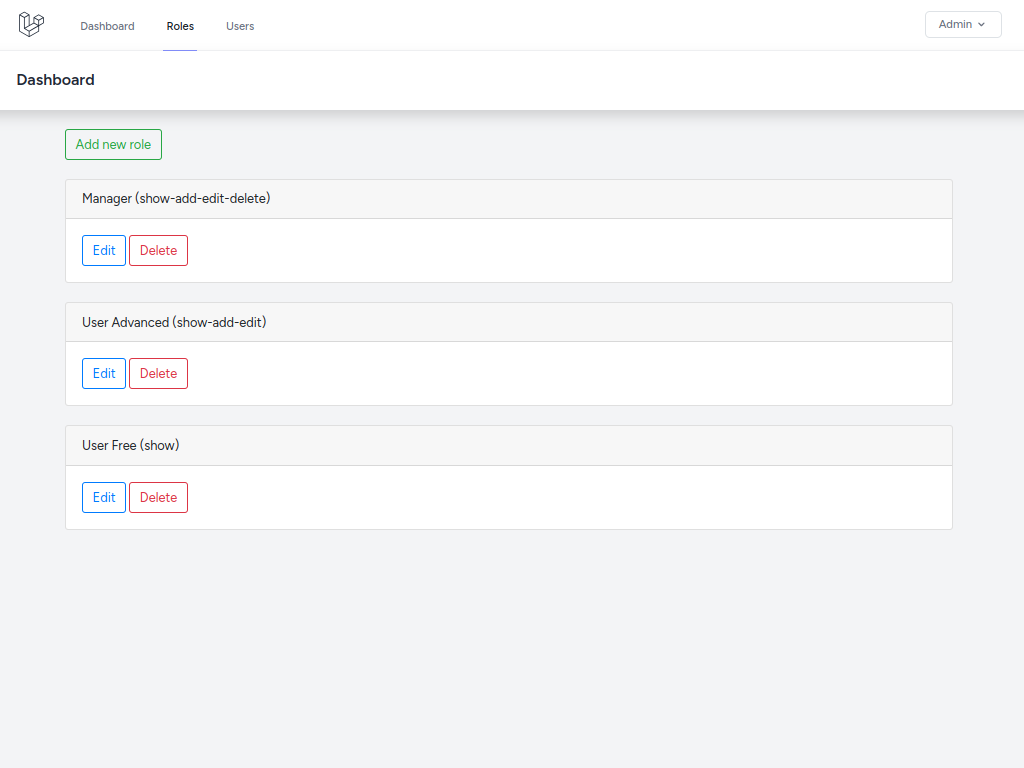Navigate to the Dashboard nav item
The image size is (1024, 768).
click(107, 26)
